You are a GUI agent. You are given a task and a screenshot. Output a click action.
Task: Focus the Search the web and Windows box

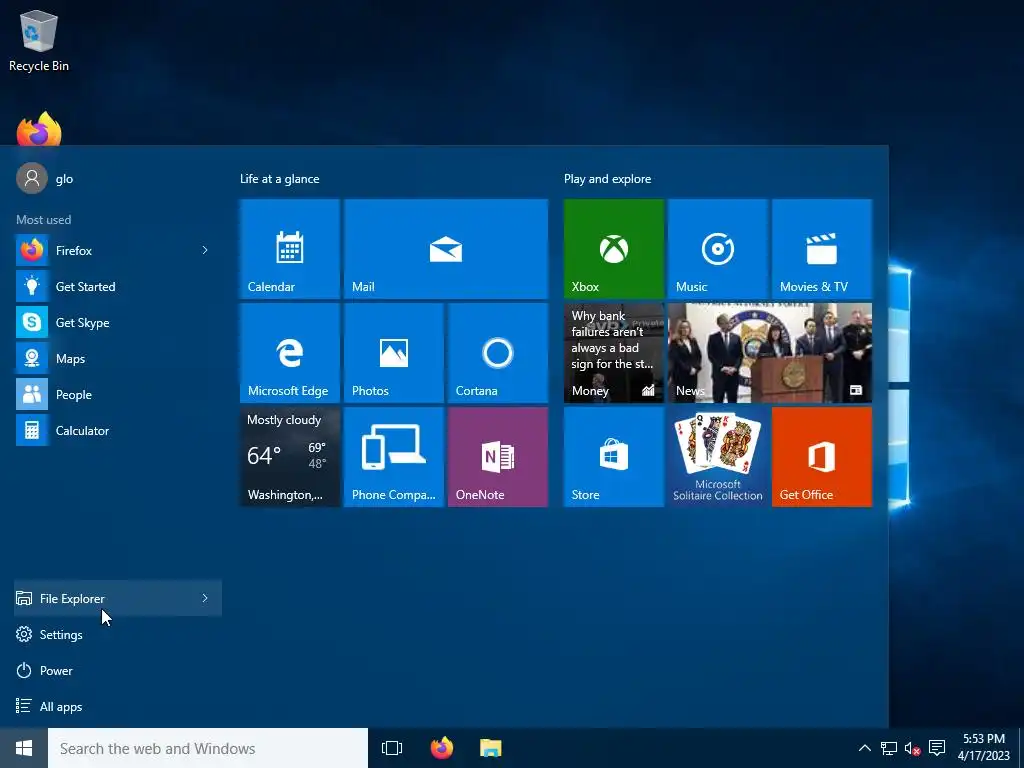[208, 748]
